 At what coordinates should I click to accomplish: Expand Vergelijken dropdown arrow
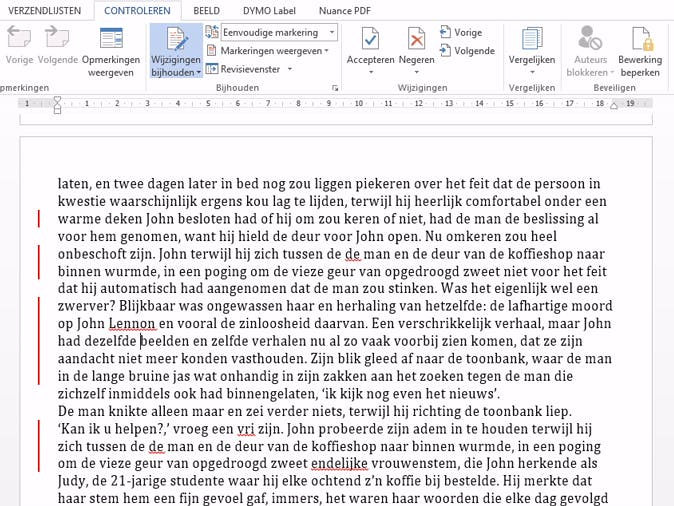(x=532, y=72)
